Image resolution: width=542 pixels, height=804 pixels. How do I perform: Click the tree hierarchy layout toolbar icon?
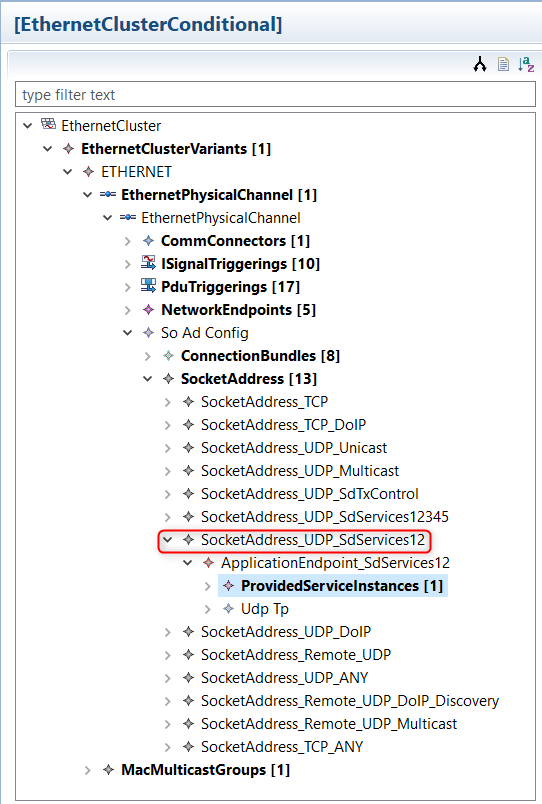[x=480, y=65]
